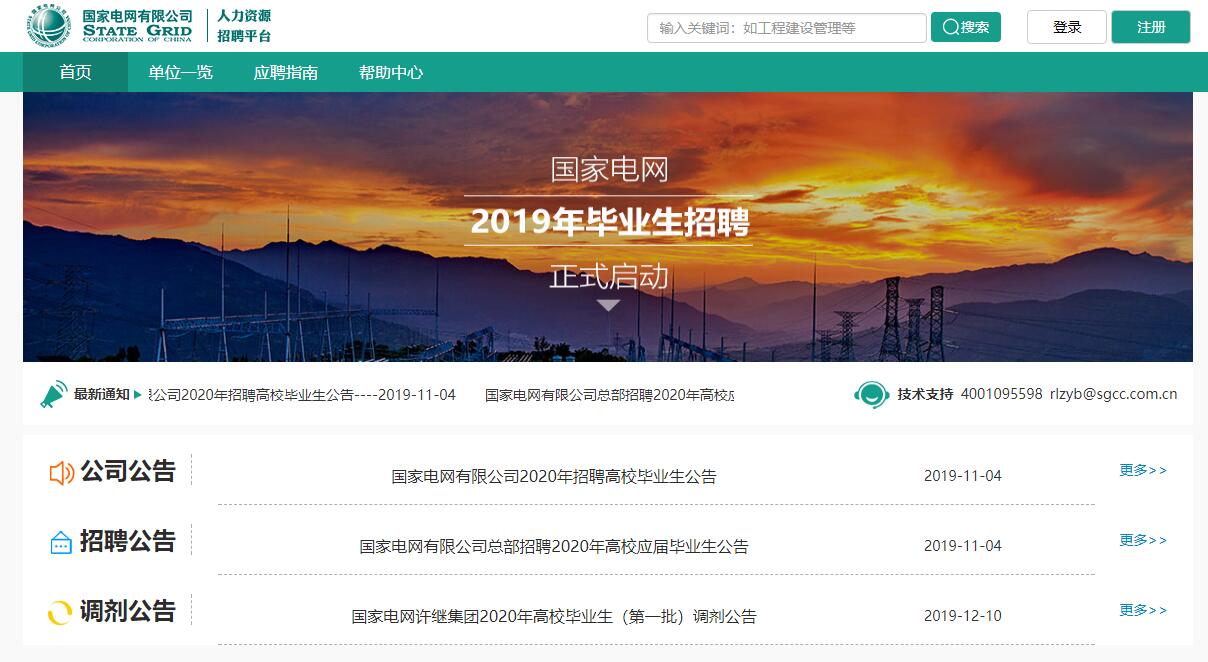Click the support phone number 4001095598
Viewport: 1208px width, 662px height.
point(1001,394)
